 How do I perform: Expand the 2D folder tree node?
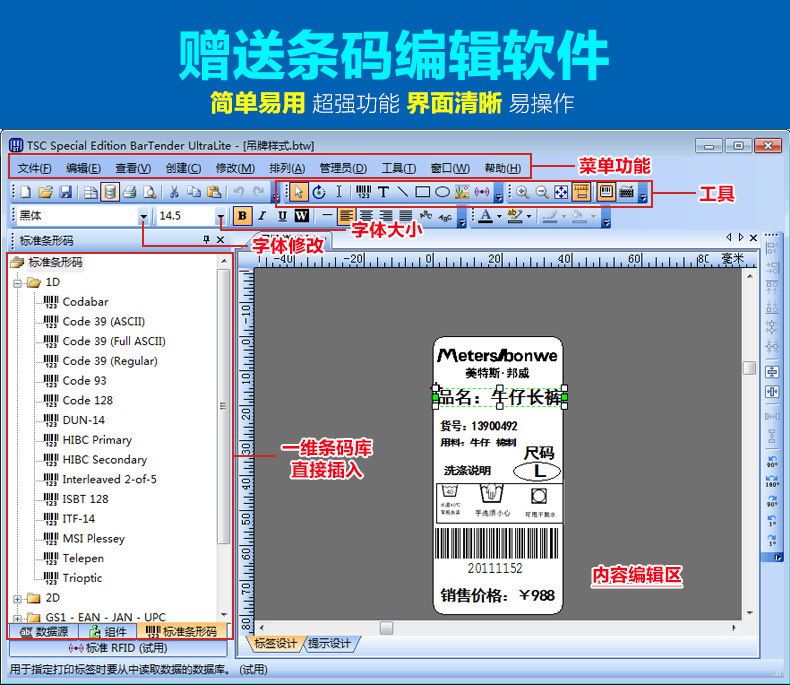pos(18,599)
